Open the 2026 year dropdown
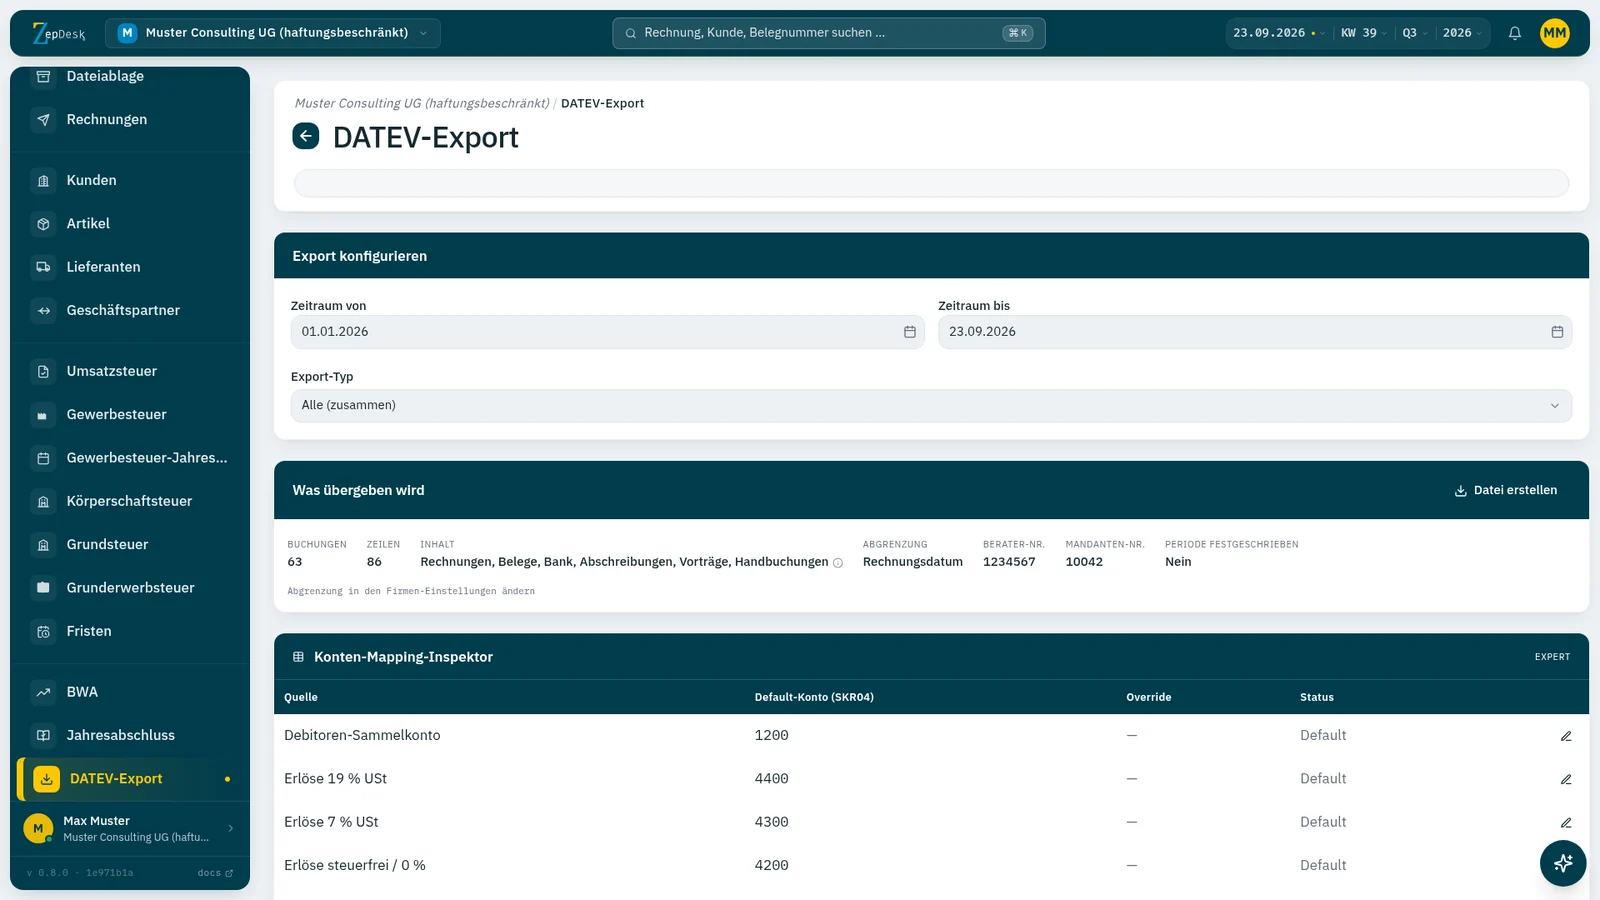The image size is (1600, 900). point(1462,33)
